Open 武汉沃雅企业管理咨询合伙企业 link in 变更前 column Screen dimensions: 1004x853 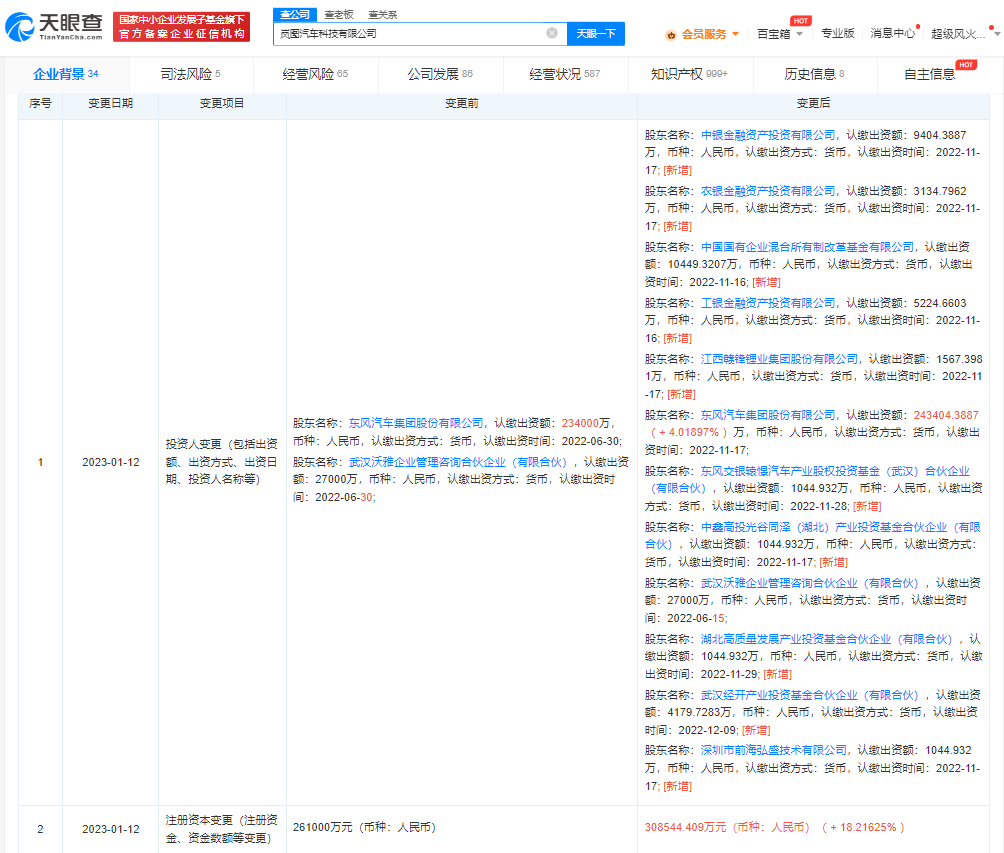[458, 462]
